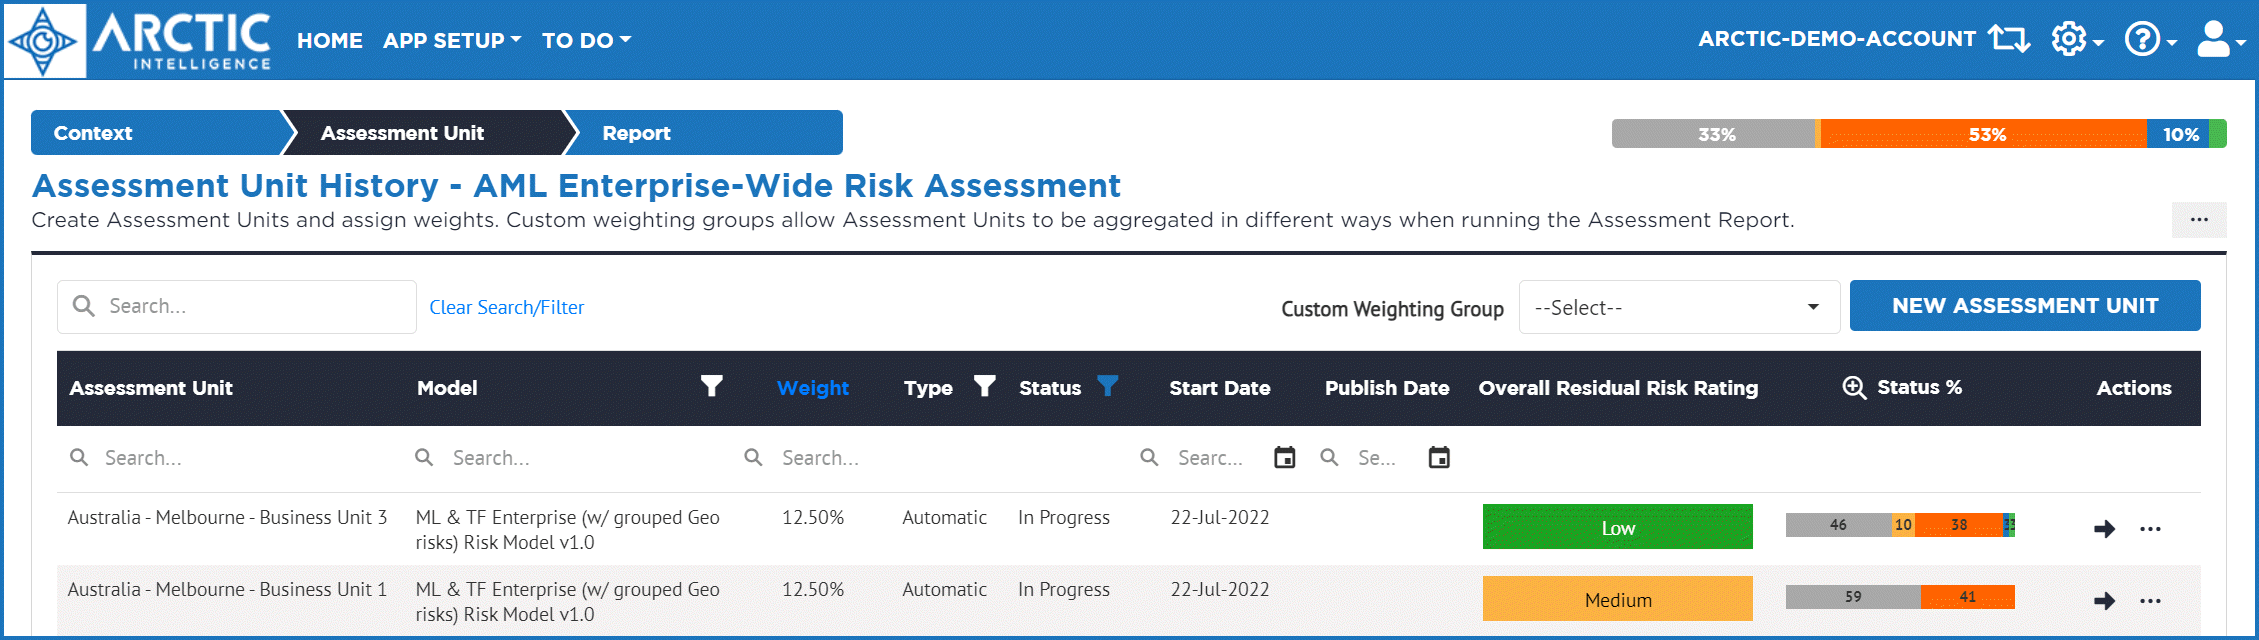Click Clear Search/Filter link
2259x640 pixels.
pyautogui.click(x=507, y=308)
